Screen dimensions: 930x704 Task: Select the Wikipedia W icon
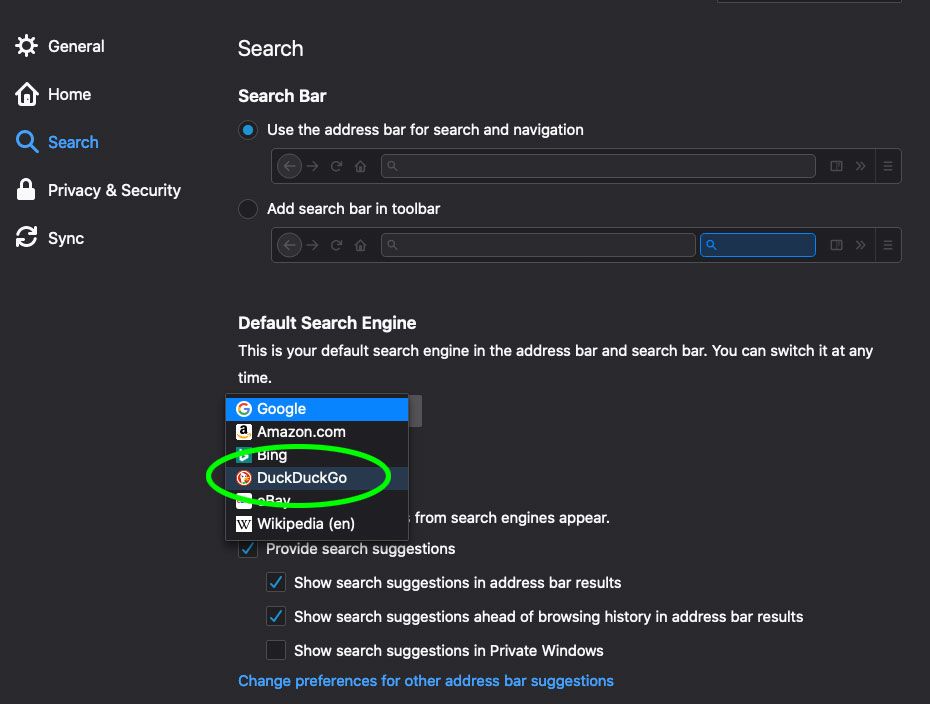(x=242, y=524)
